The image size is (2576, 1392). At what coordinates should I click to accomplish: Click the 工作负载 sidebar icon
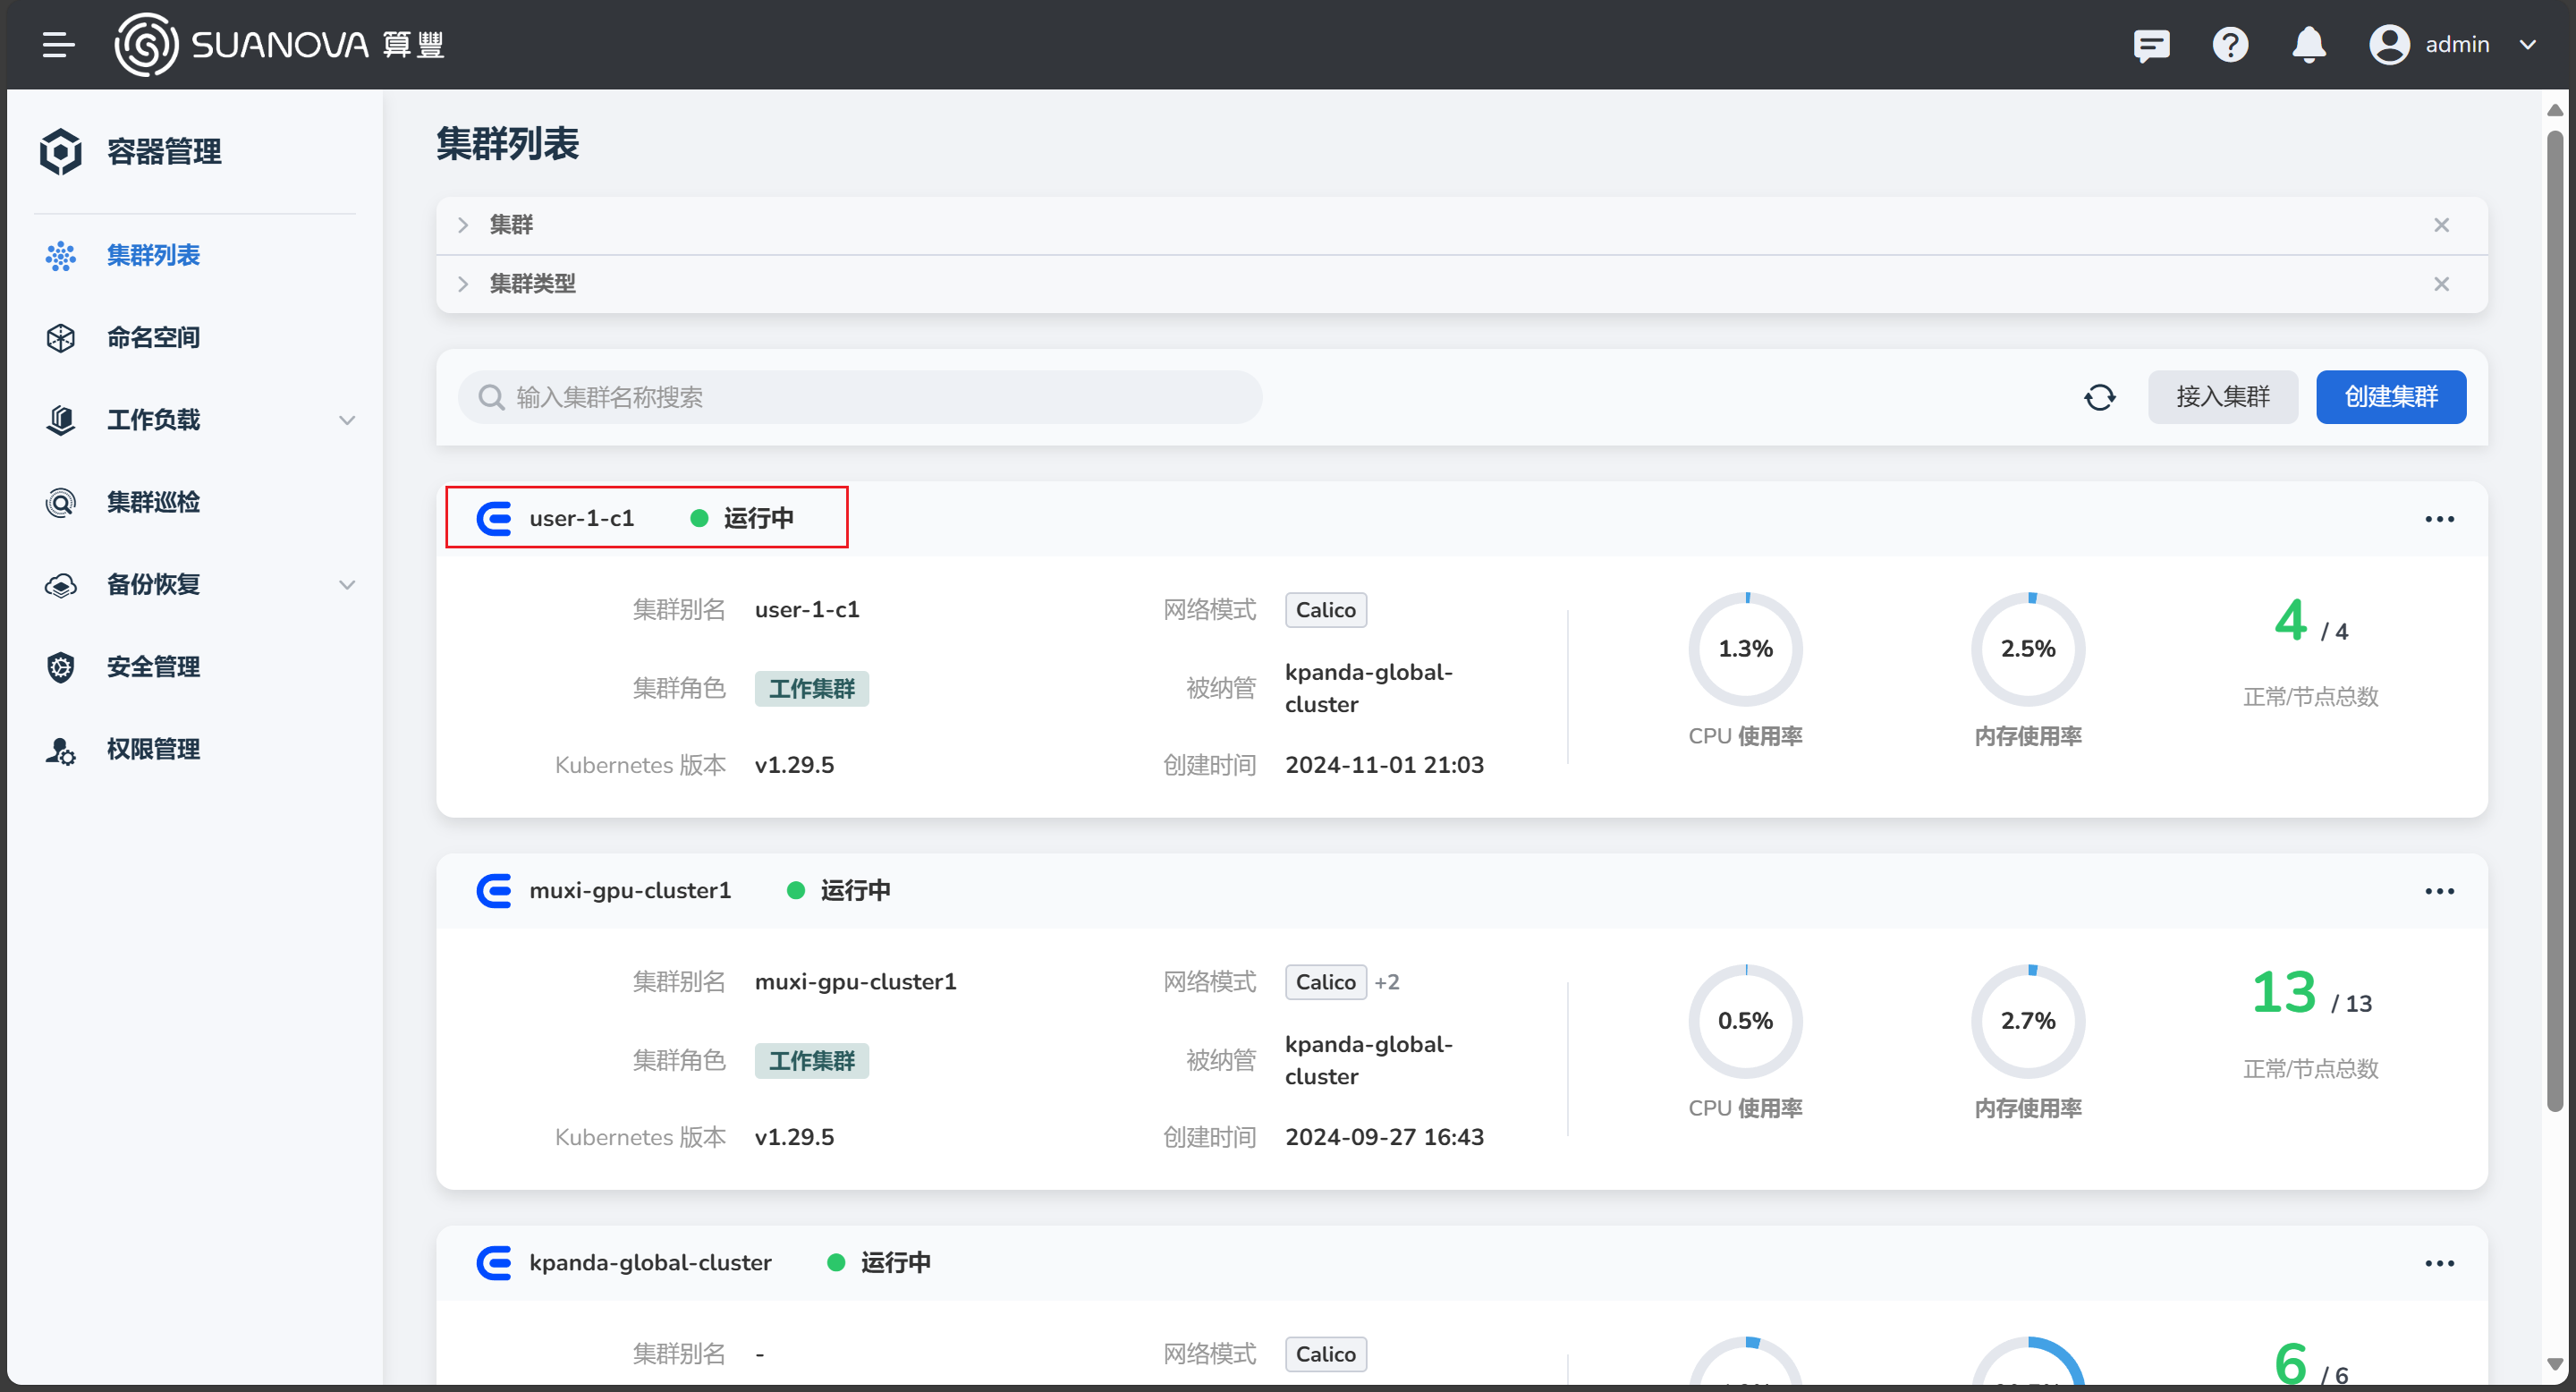(x=61, y=420)
